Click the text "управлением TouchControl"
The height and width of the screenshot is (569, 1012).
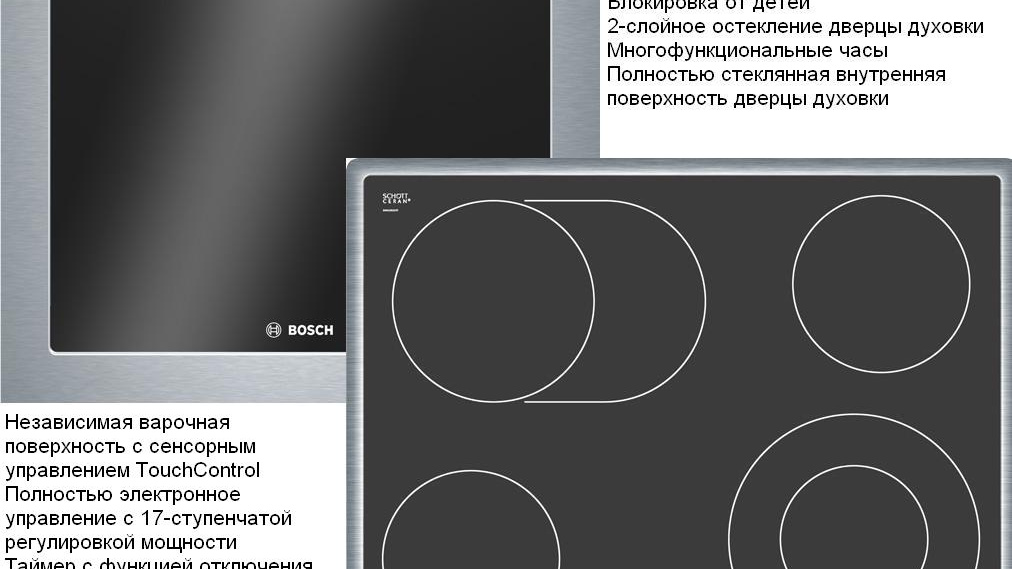(x=132, y=470)
